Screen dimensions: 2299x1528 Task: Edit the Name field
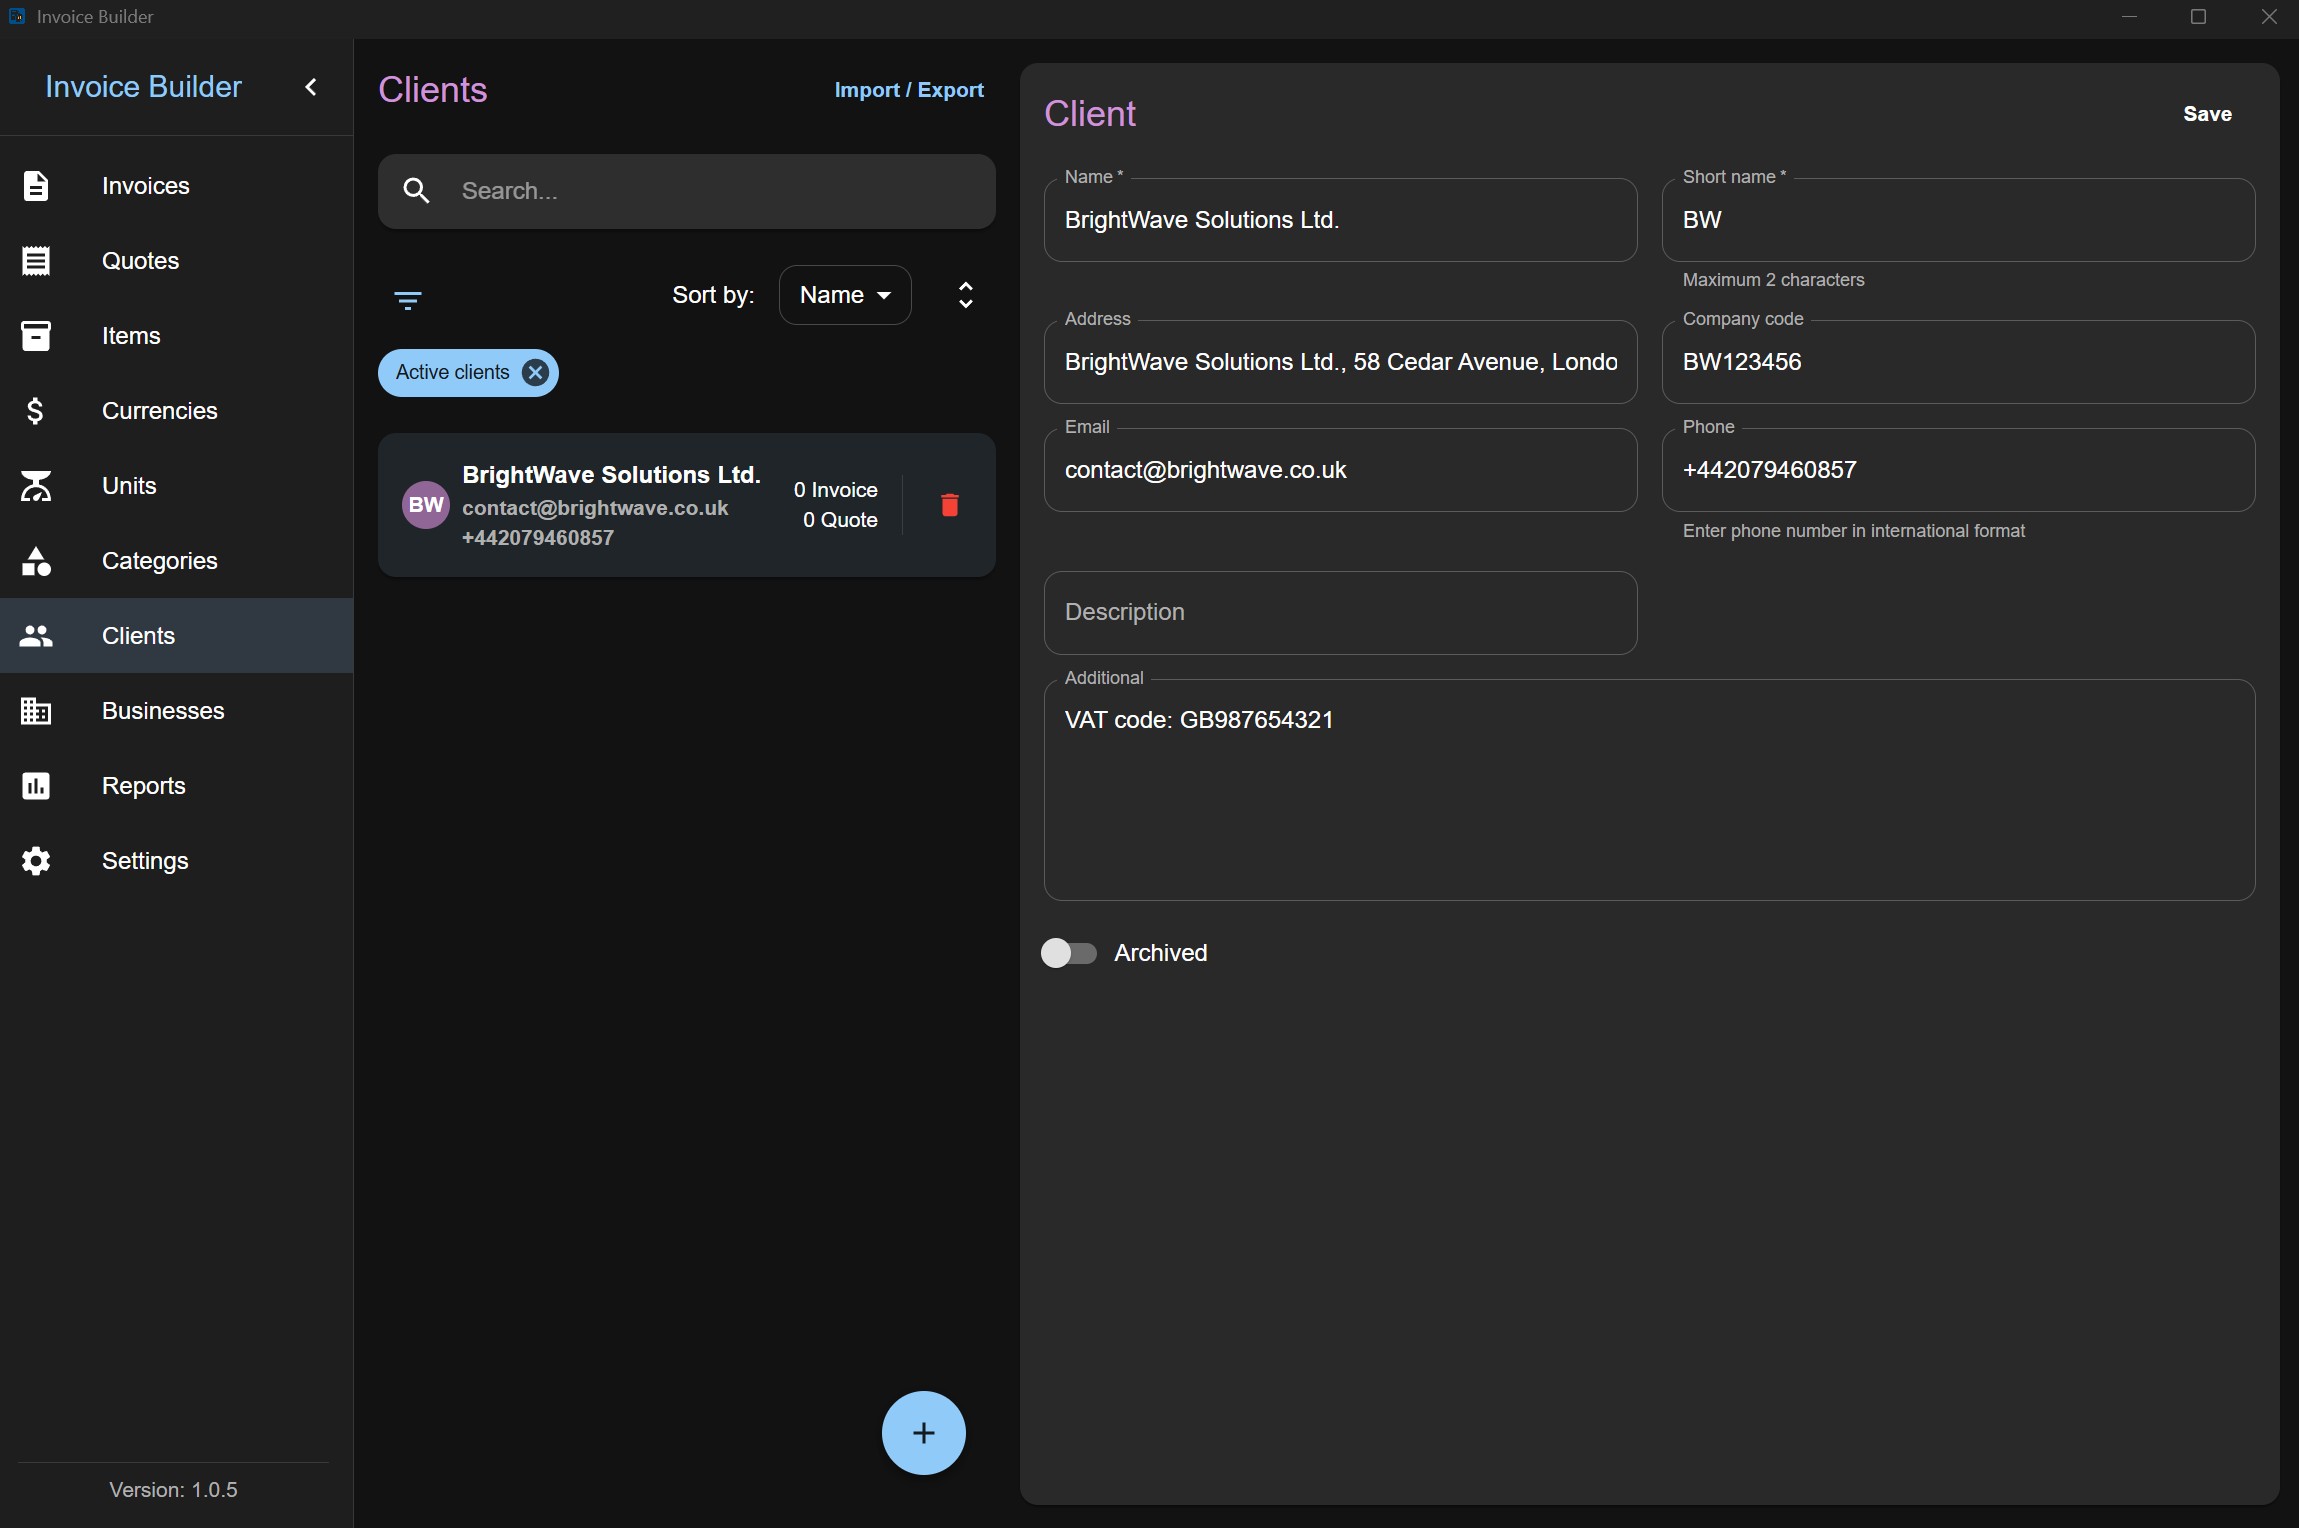(x=1340, y=220)
